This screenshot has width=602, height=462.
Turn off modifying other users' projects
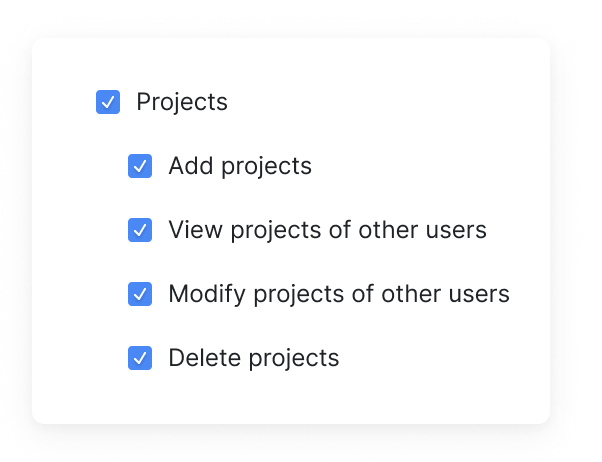(140, 294)
